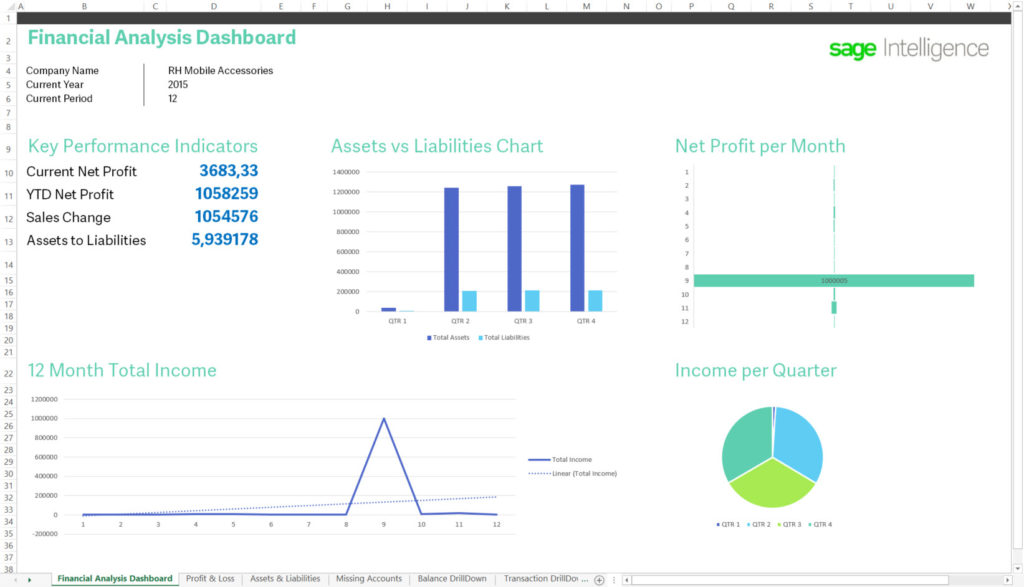Select the Balance DrillDown tab
This screenshot has height=587, width=1024.
tap(450, 578)
